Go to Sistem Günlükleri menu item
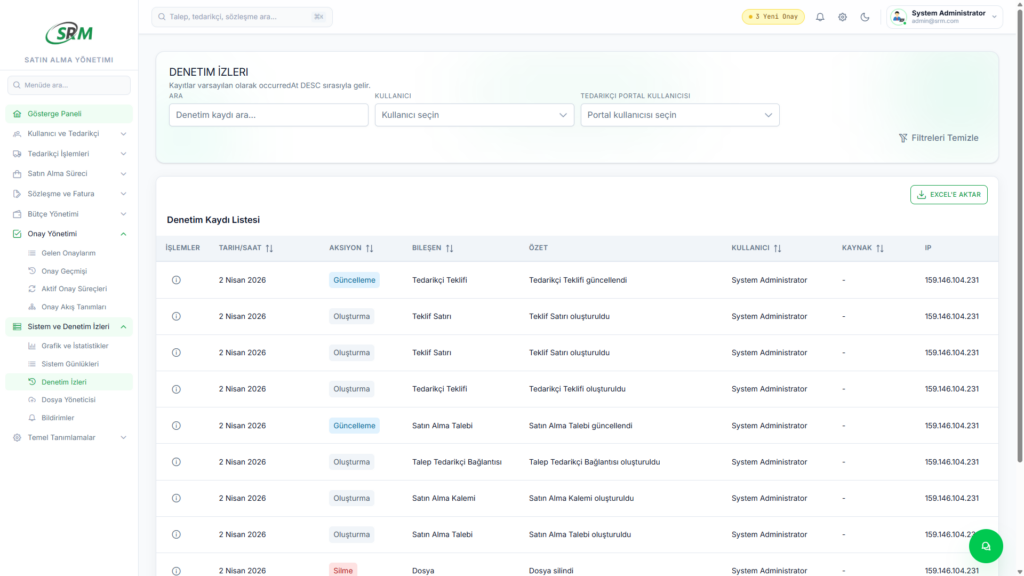This screenshot has height=576, width=1024. tap(69, 364)
